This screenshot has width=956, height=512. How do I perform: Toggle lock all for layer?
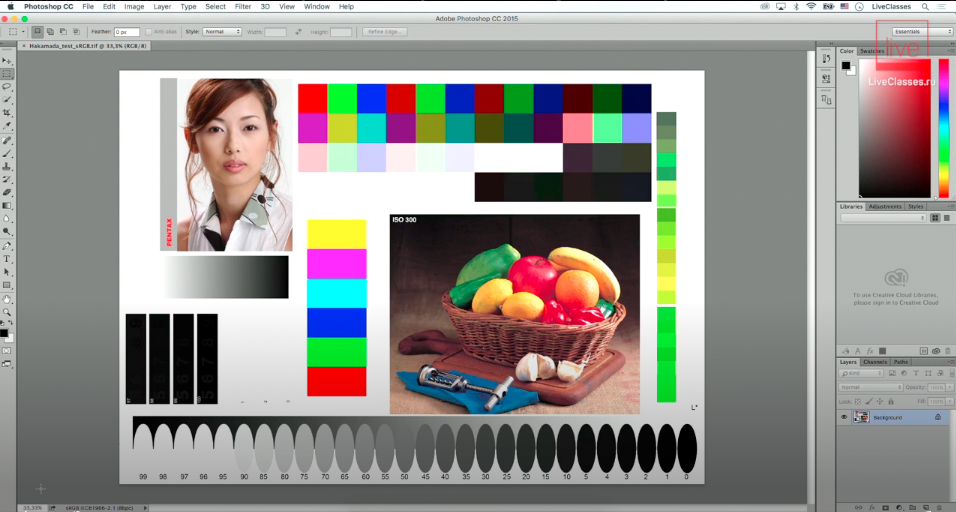point(891,402)
